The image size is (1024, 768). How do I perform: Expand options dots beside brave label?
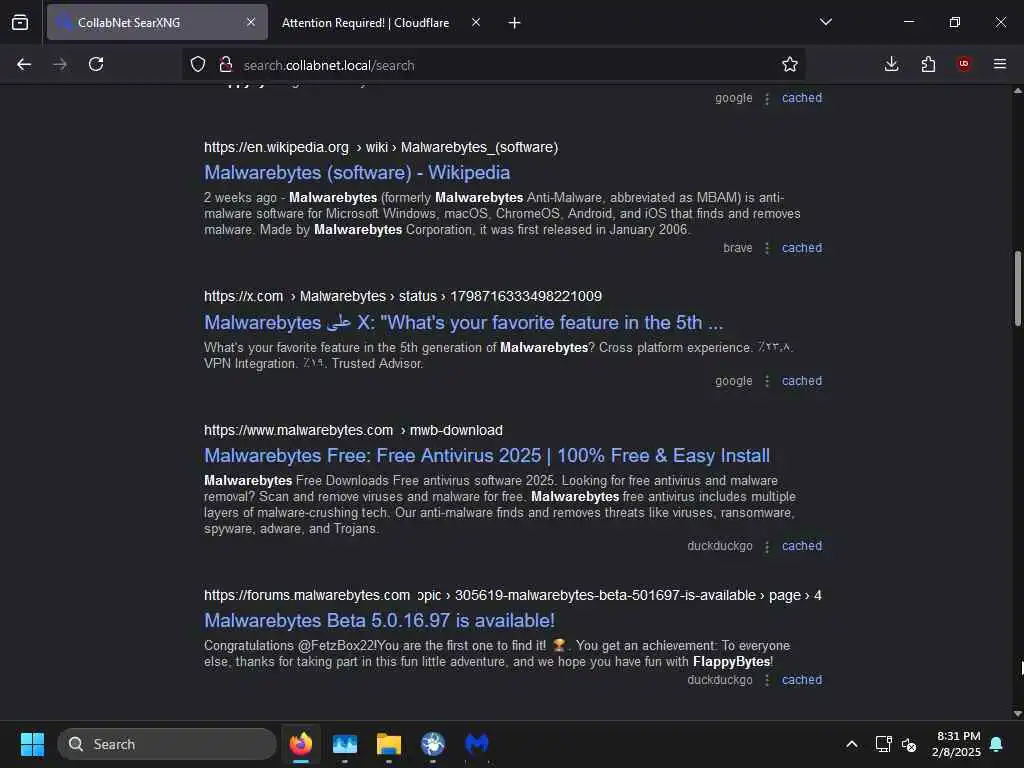[x=767, y=248]
